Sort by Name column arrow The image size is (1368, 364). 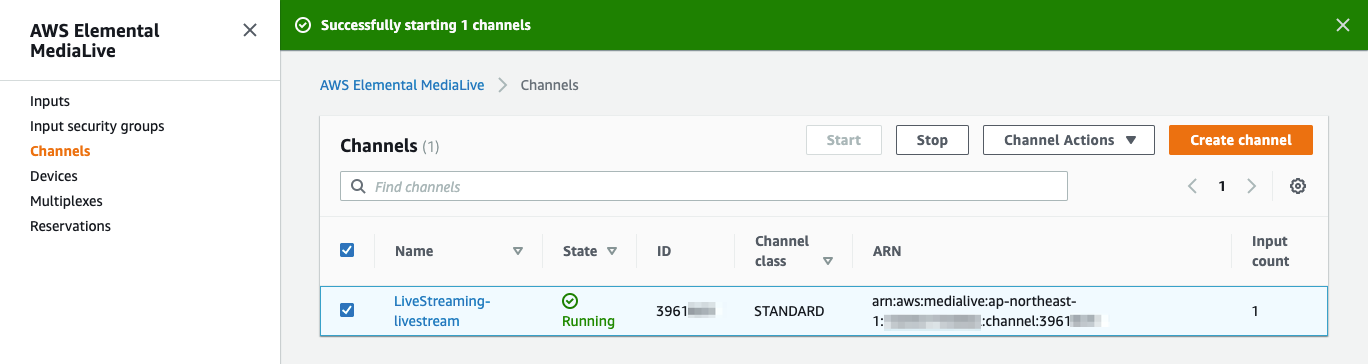[517, 251]
